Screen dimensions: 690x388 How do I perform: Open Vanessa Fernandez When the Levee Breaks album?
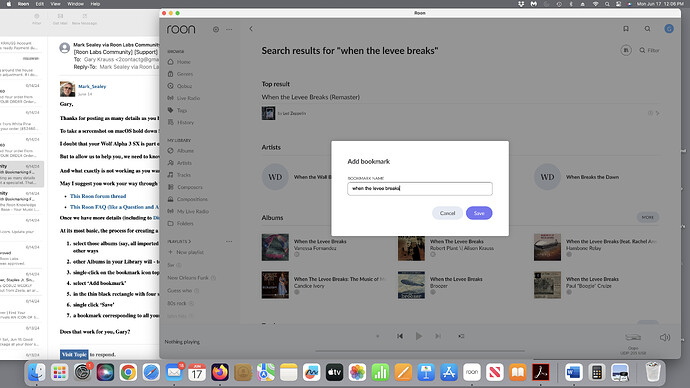click(x=275, y=247)
